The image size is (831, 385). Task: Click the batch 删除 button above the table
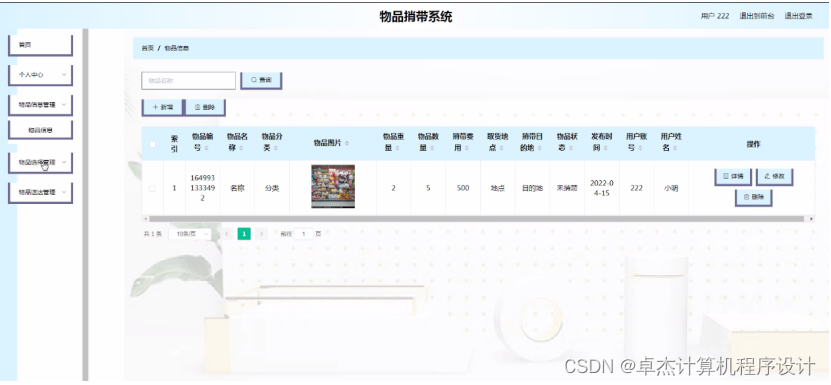click(205, 107)
